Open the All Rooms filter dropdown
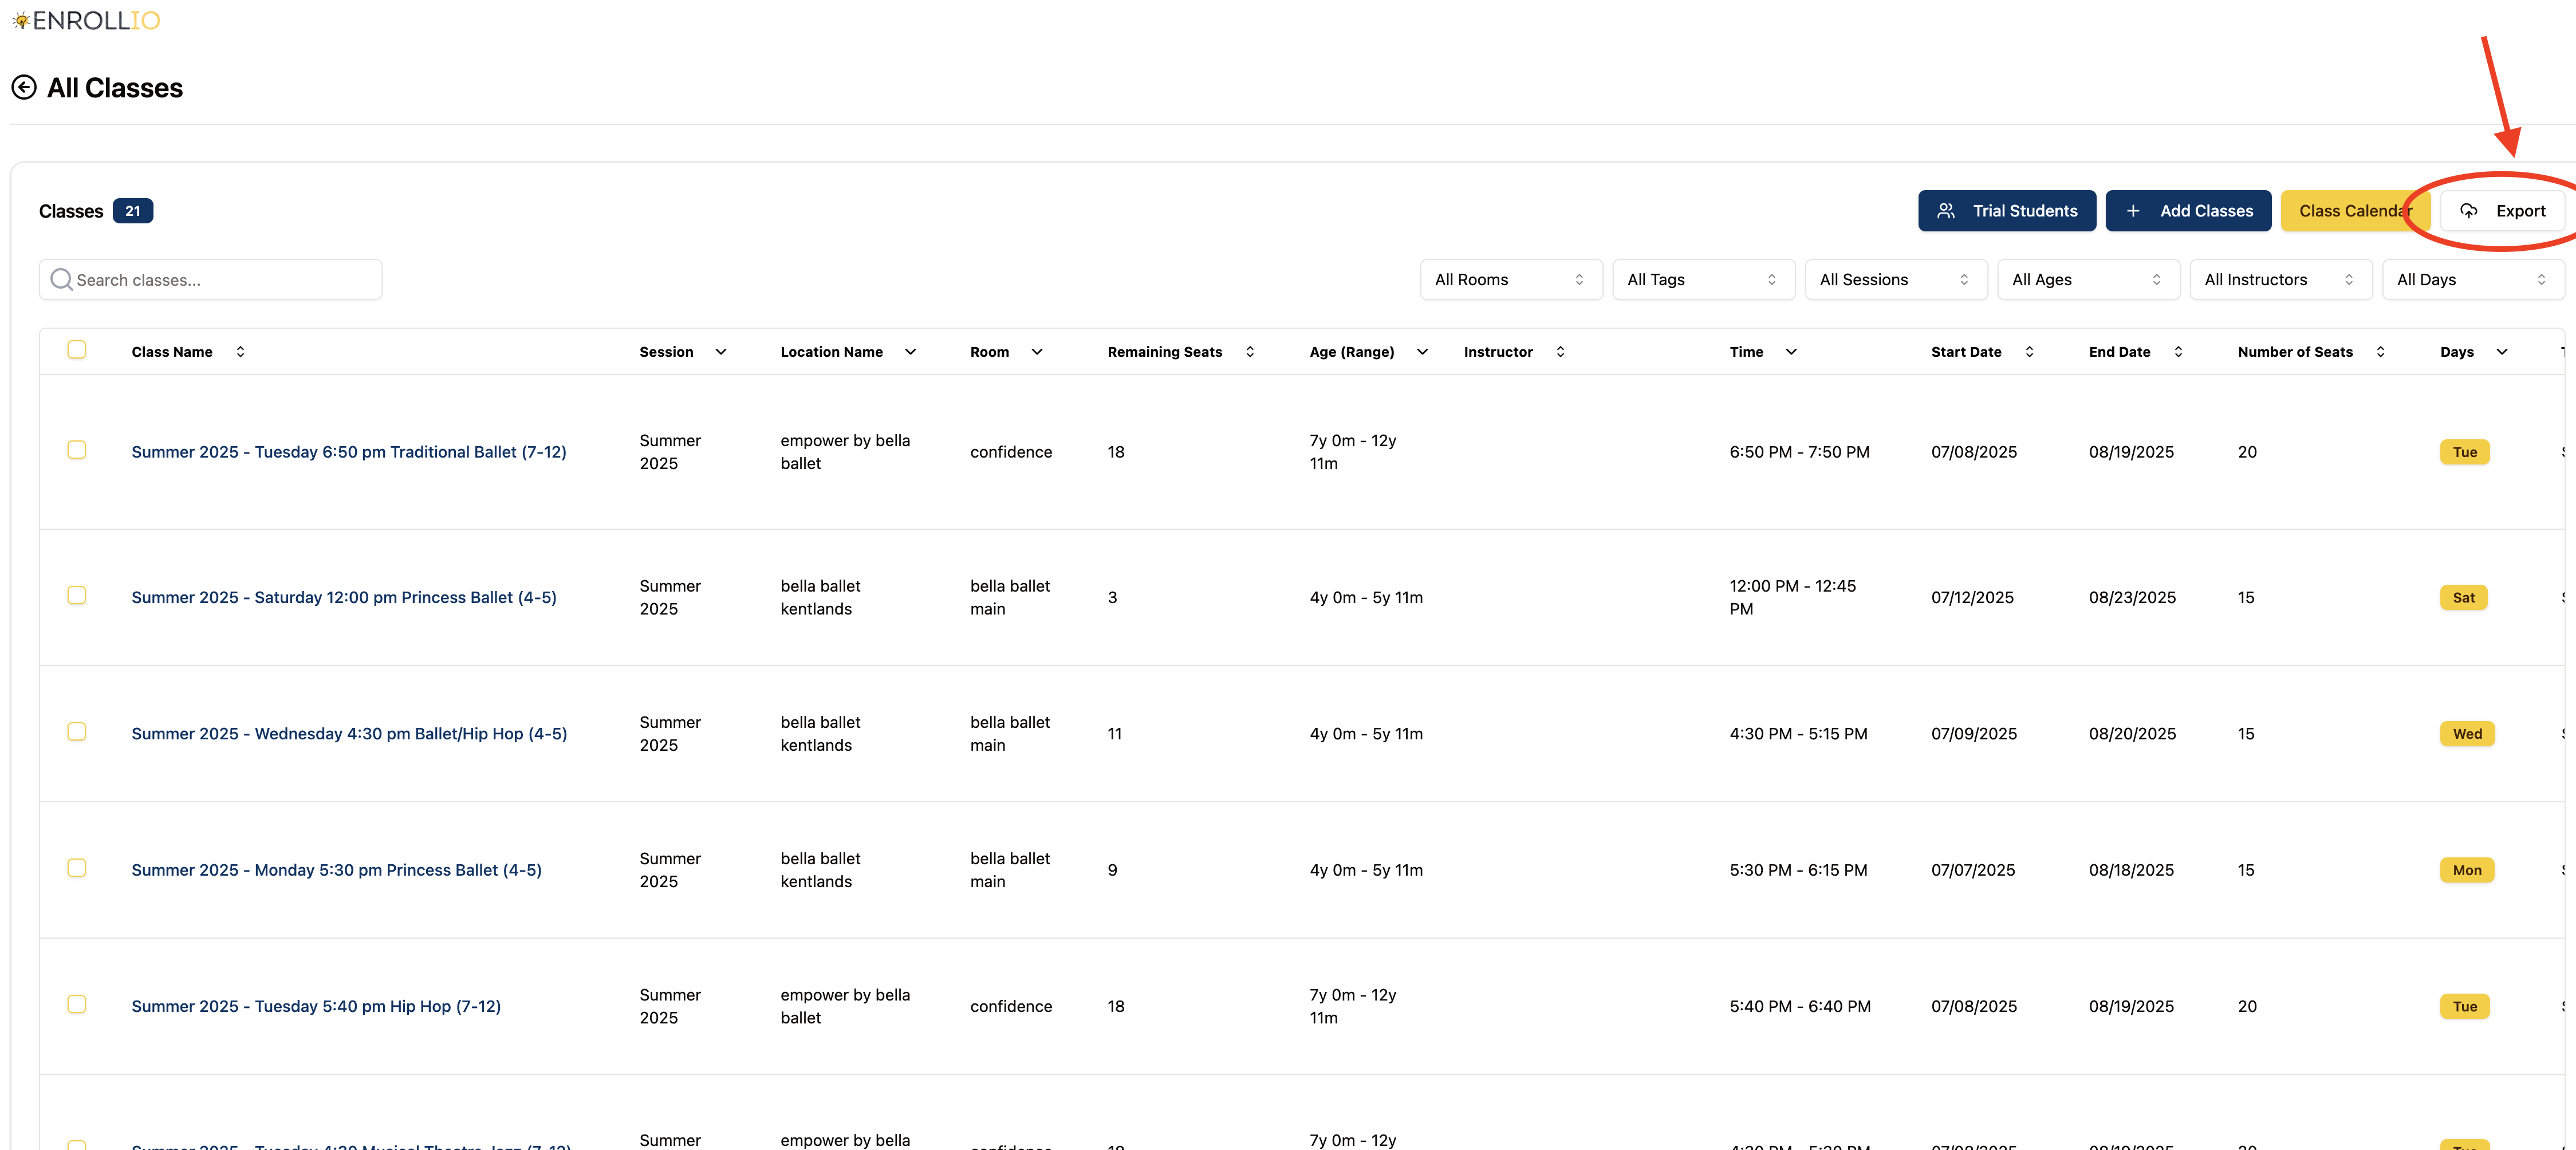2576x1150 pixels. [1510, 280]
